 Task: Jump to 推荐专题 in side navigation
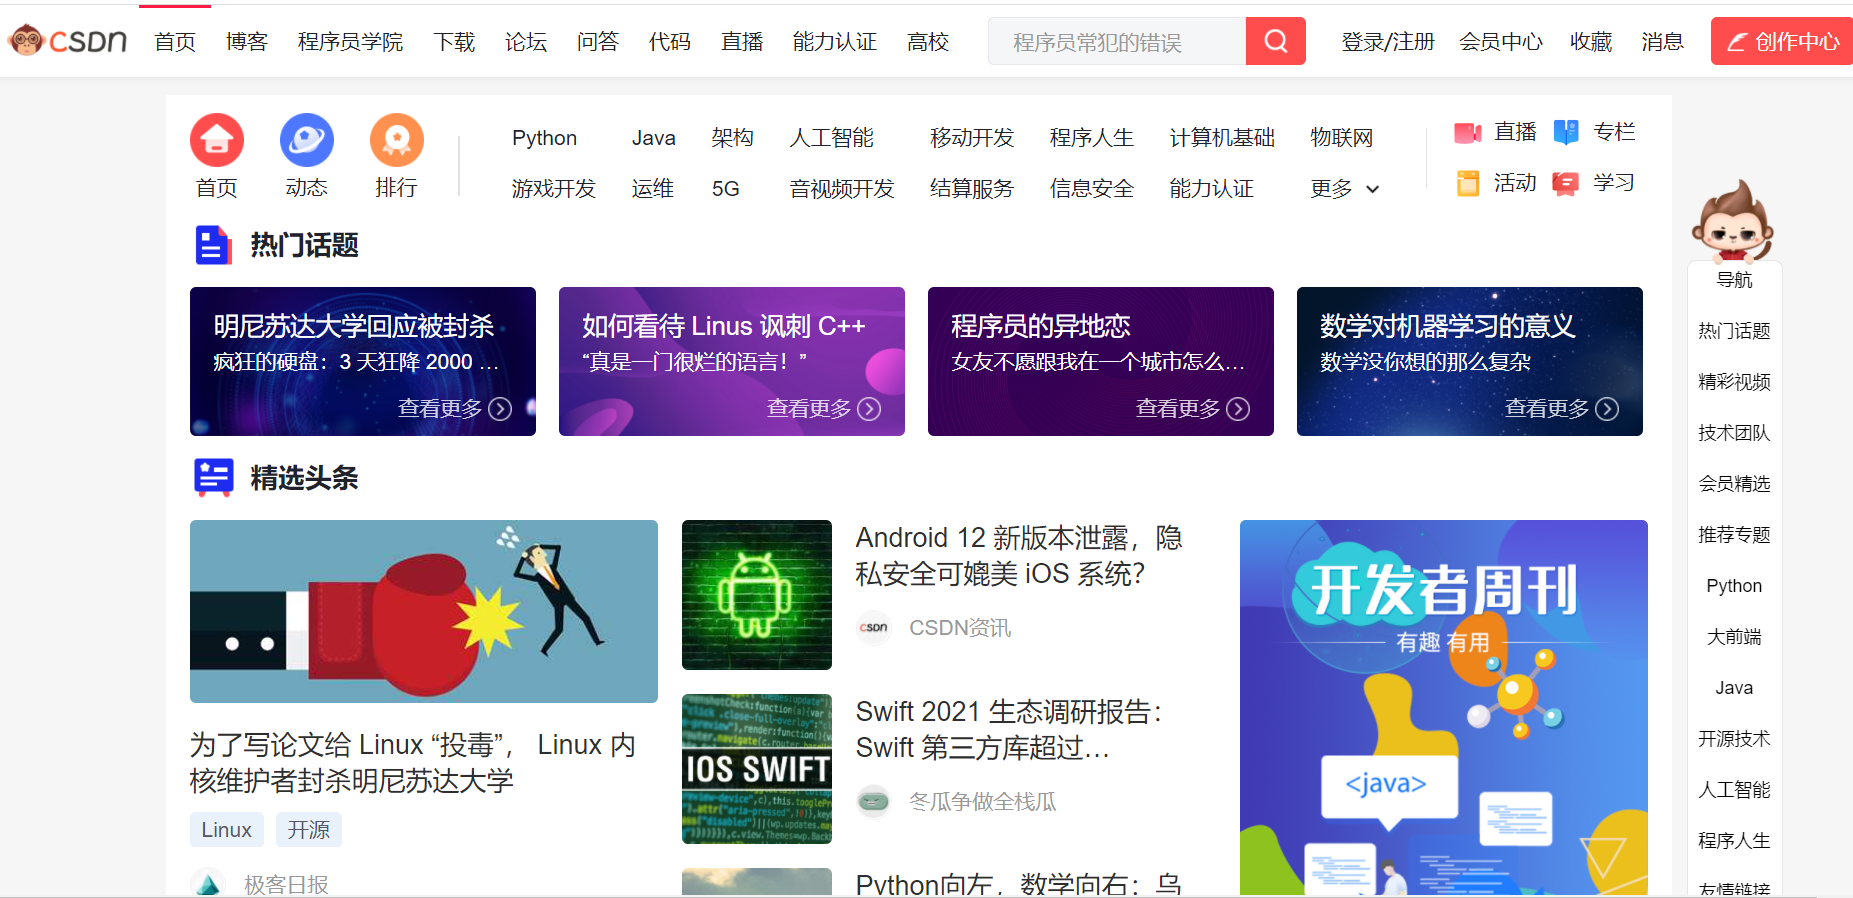point(1734,535)
